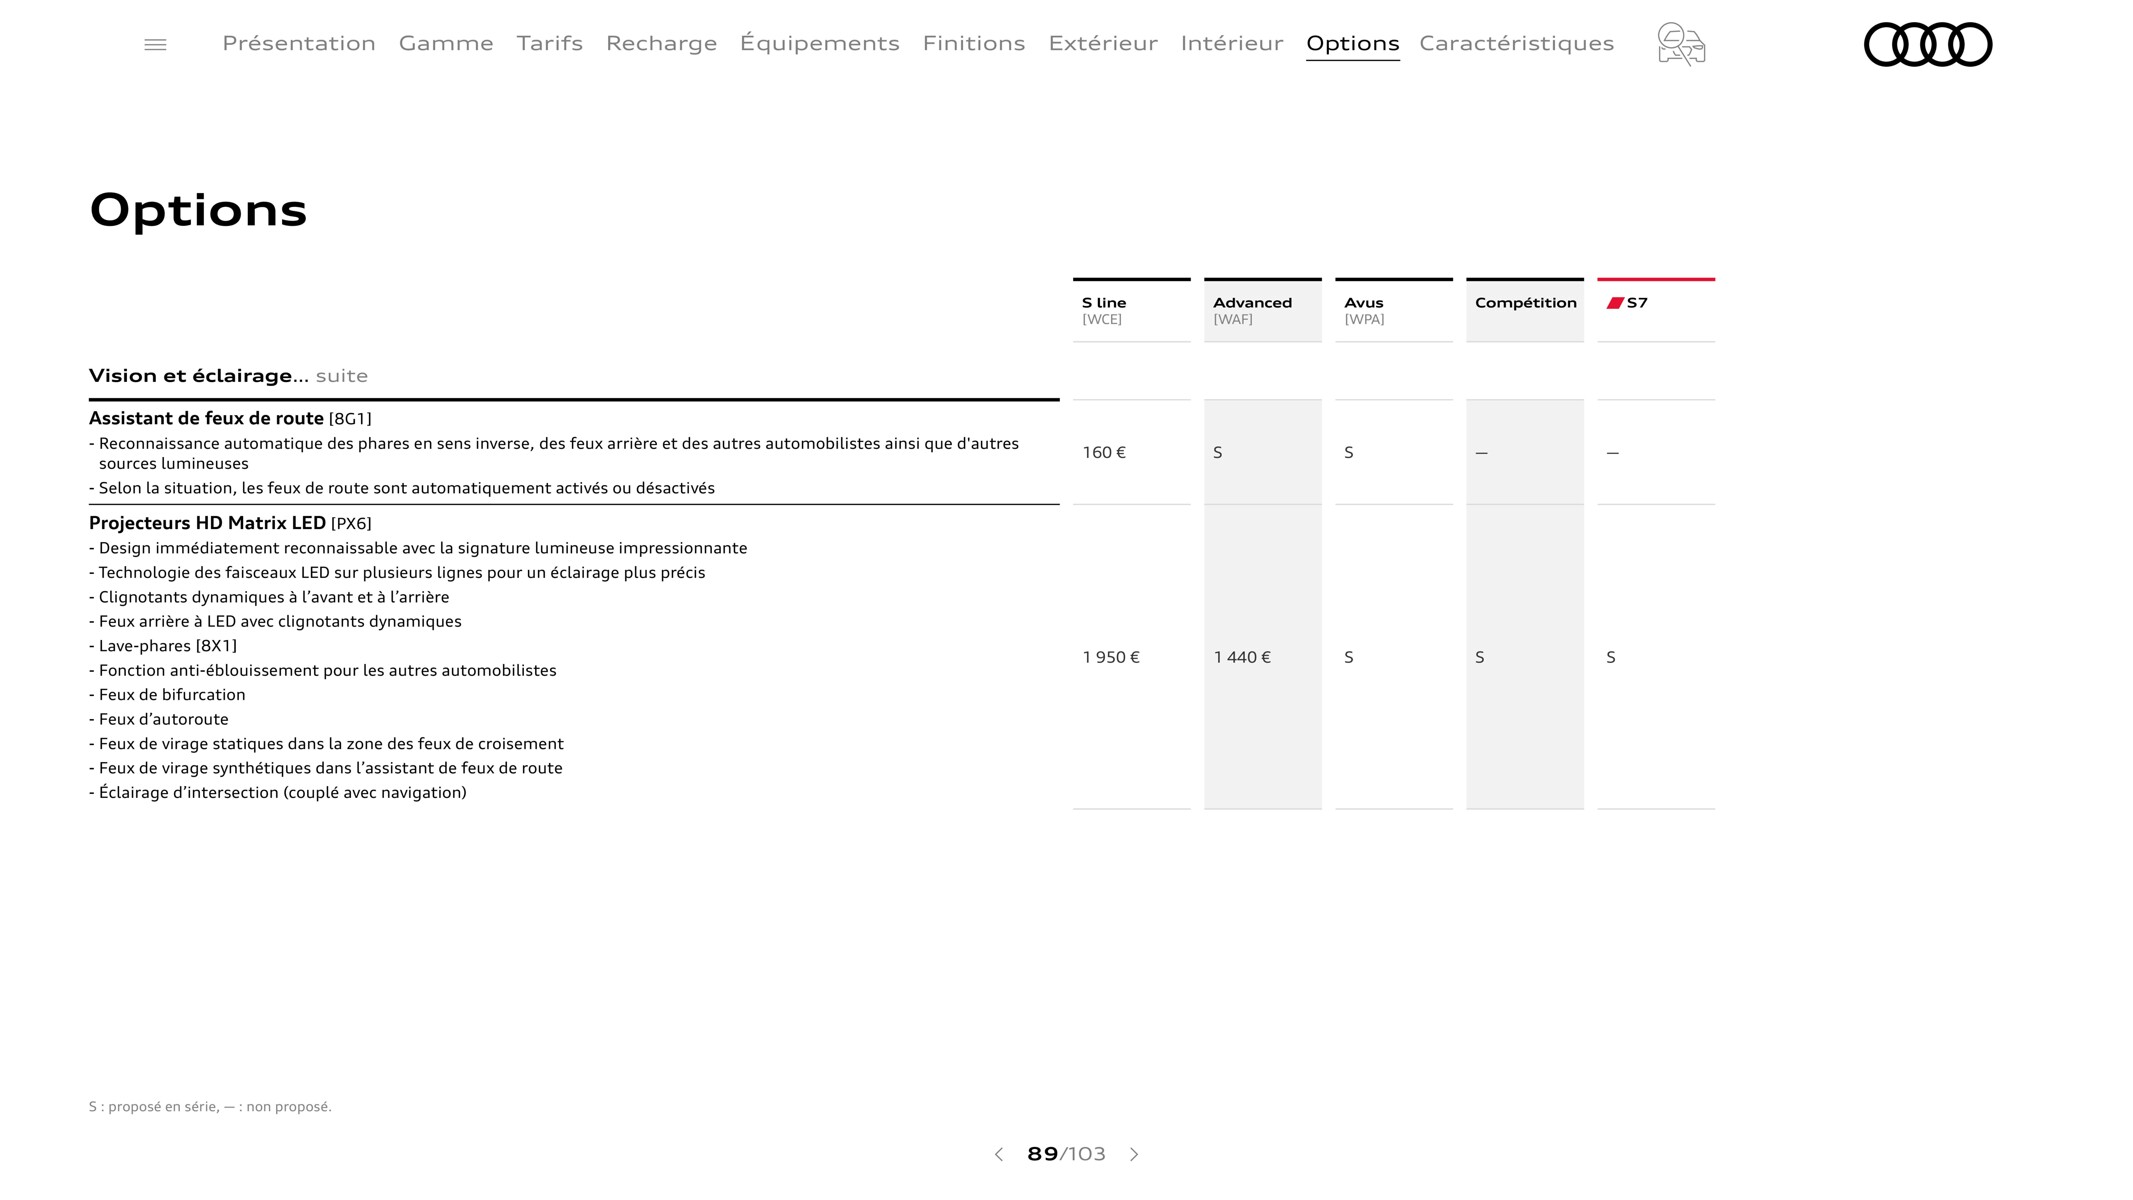
Task: Open the hamburger menu icon
Action: [x=155, y=44]
